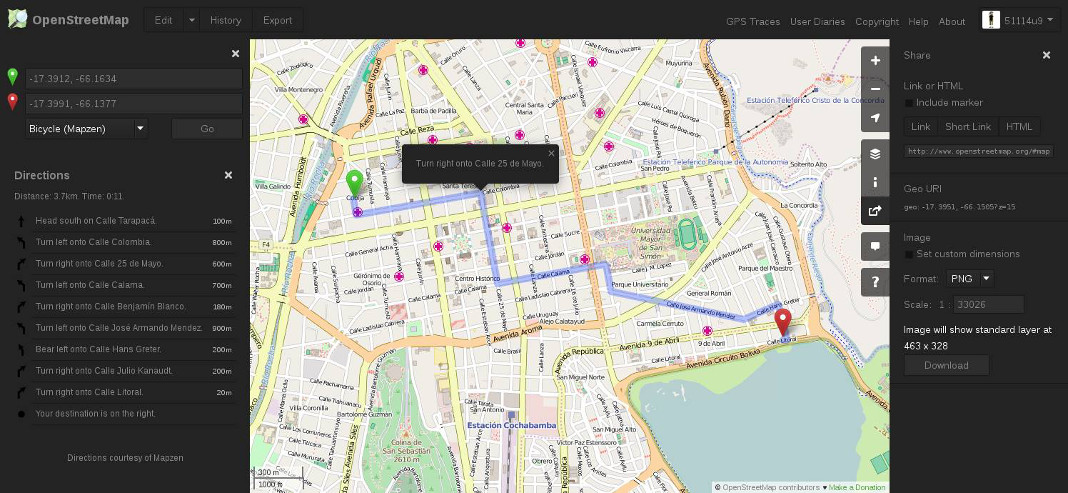This screenshot has height=493, width=1068.
Task: Open the About page
Action: tap(952, 22)
